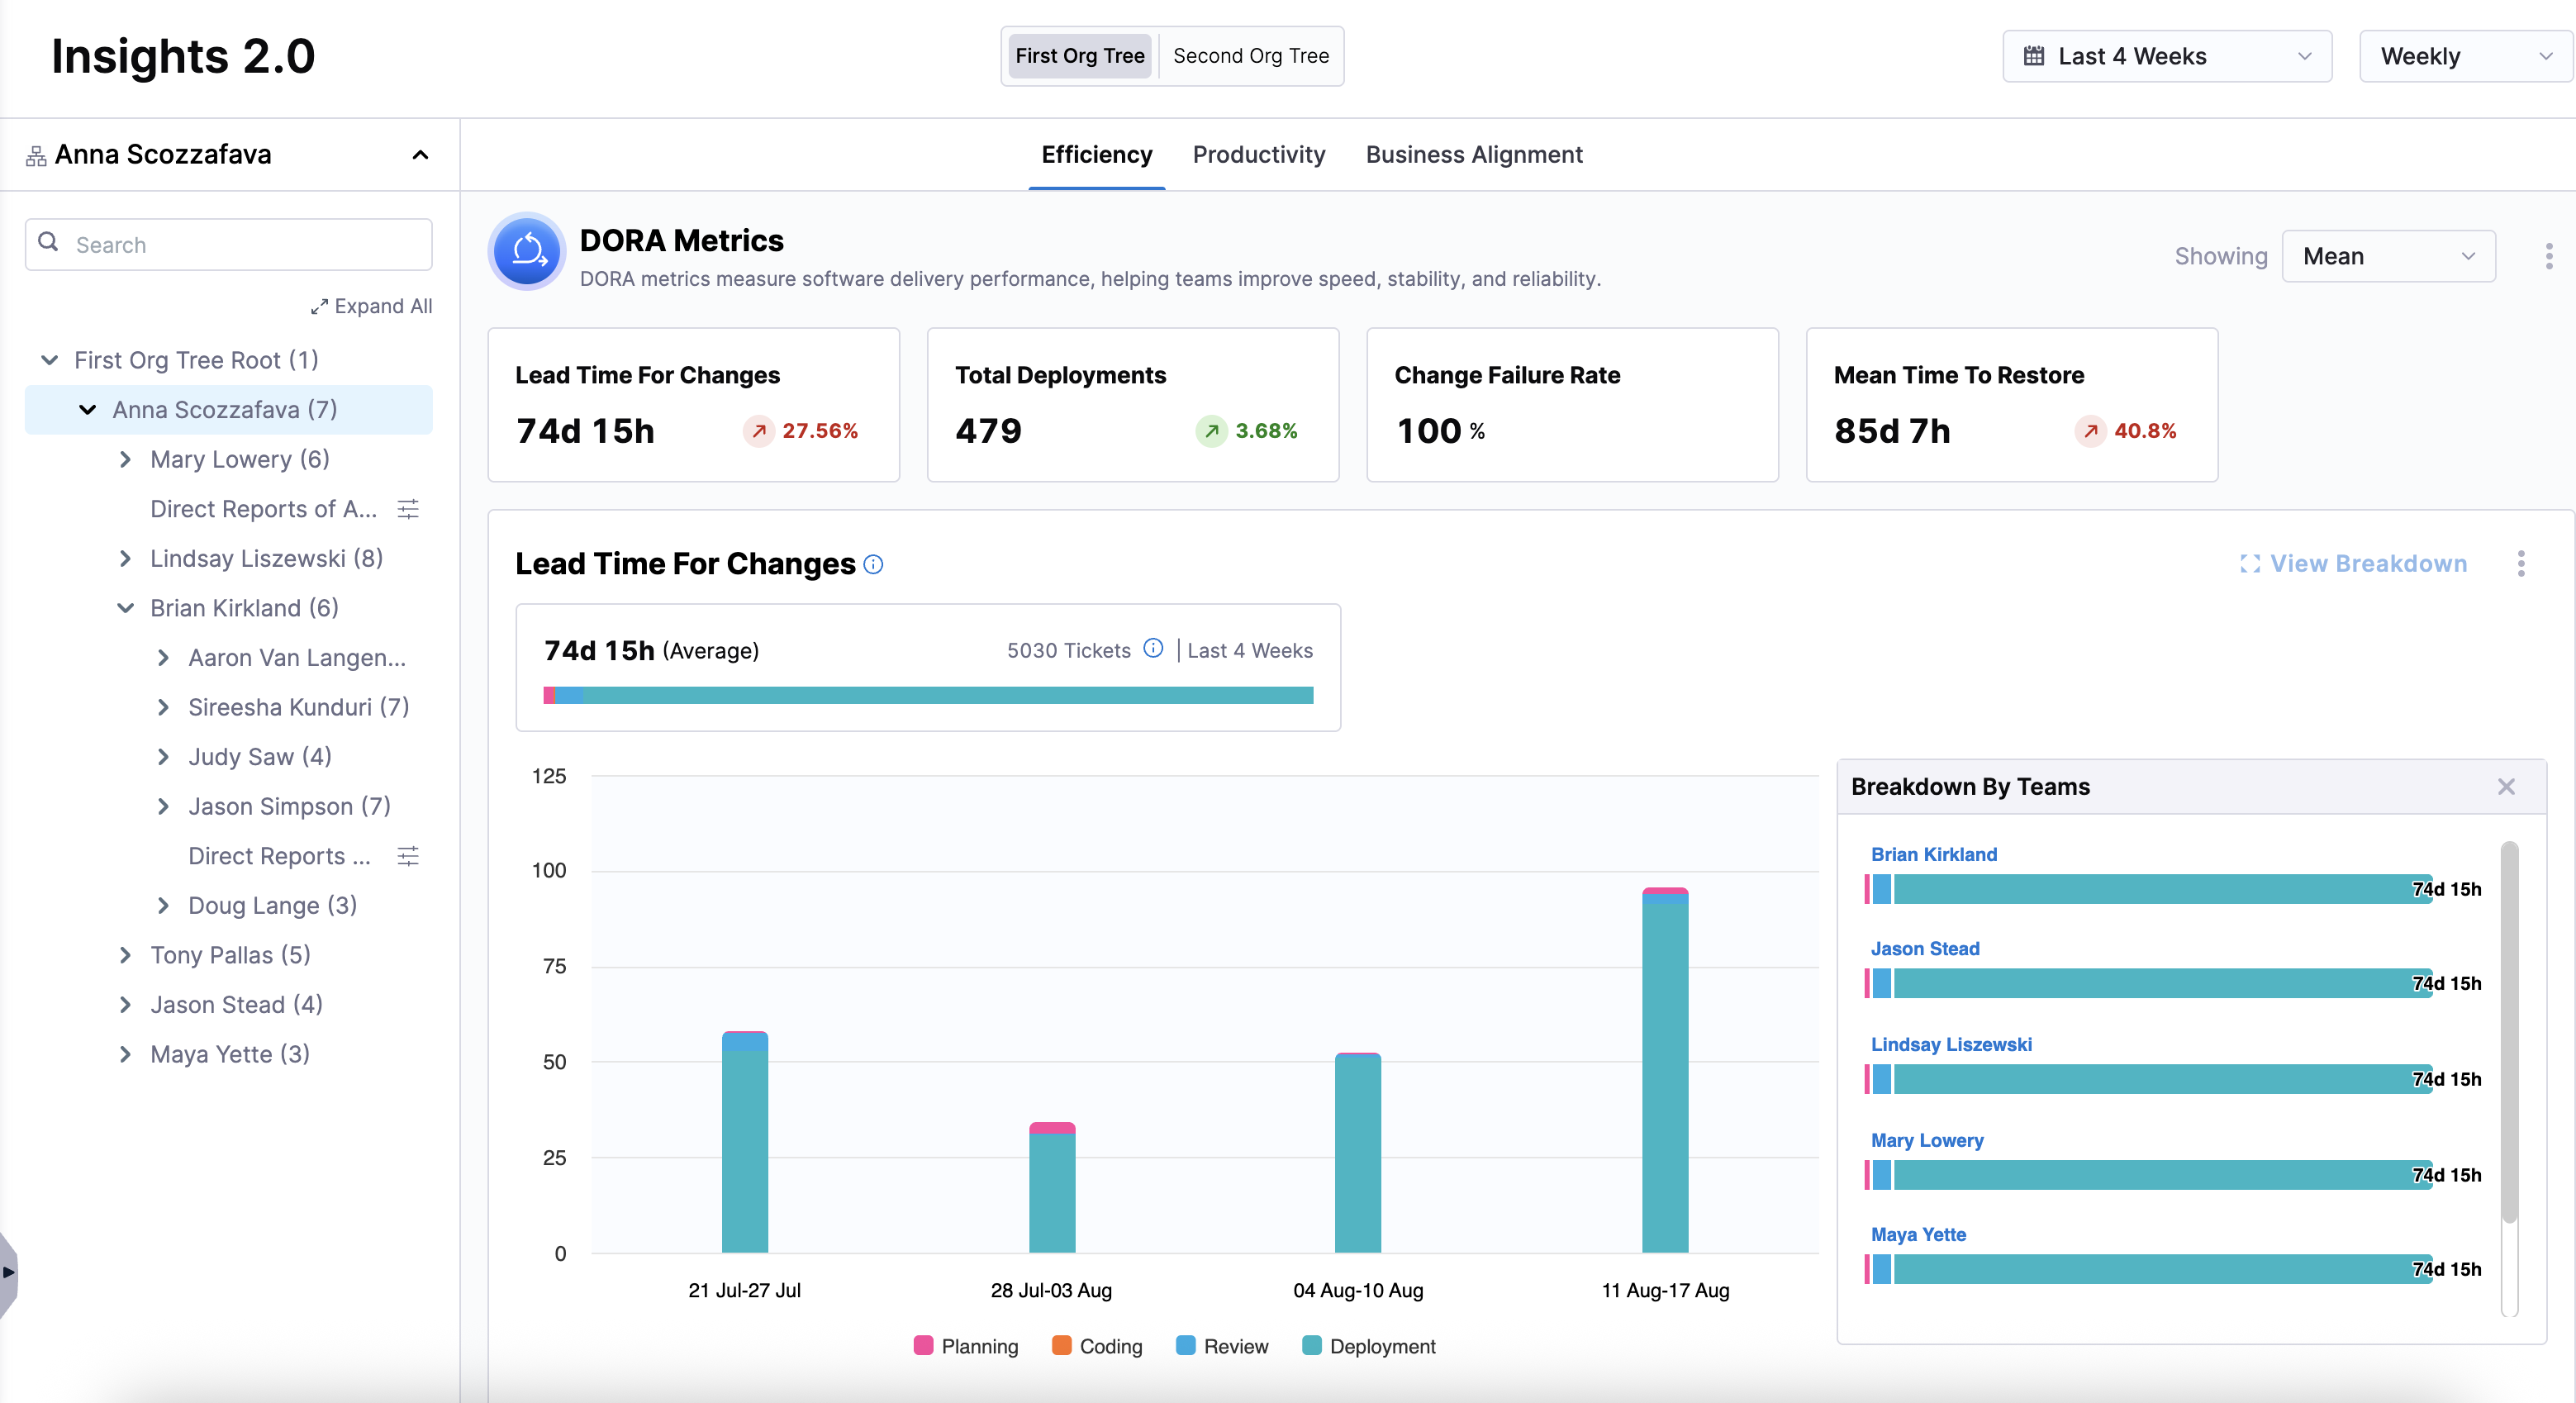Switch to Second Org Tree toggle
Image resolution: width=2576 pixels, height=1403 pixels.
[1250, 56]
